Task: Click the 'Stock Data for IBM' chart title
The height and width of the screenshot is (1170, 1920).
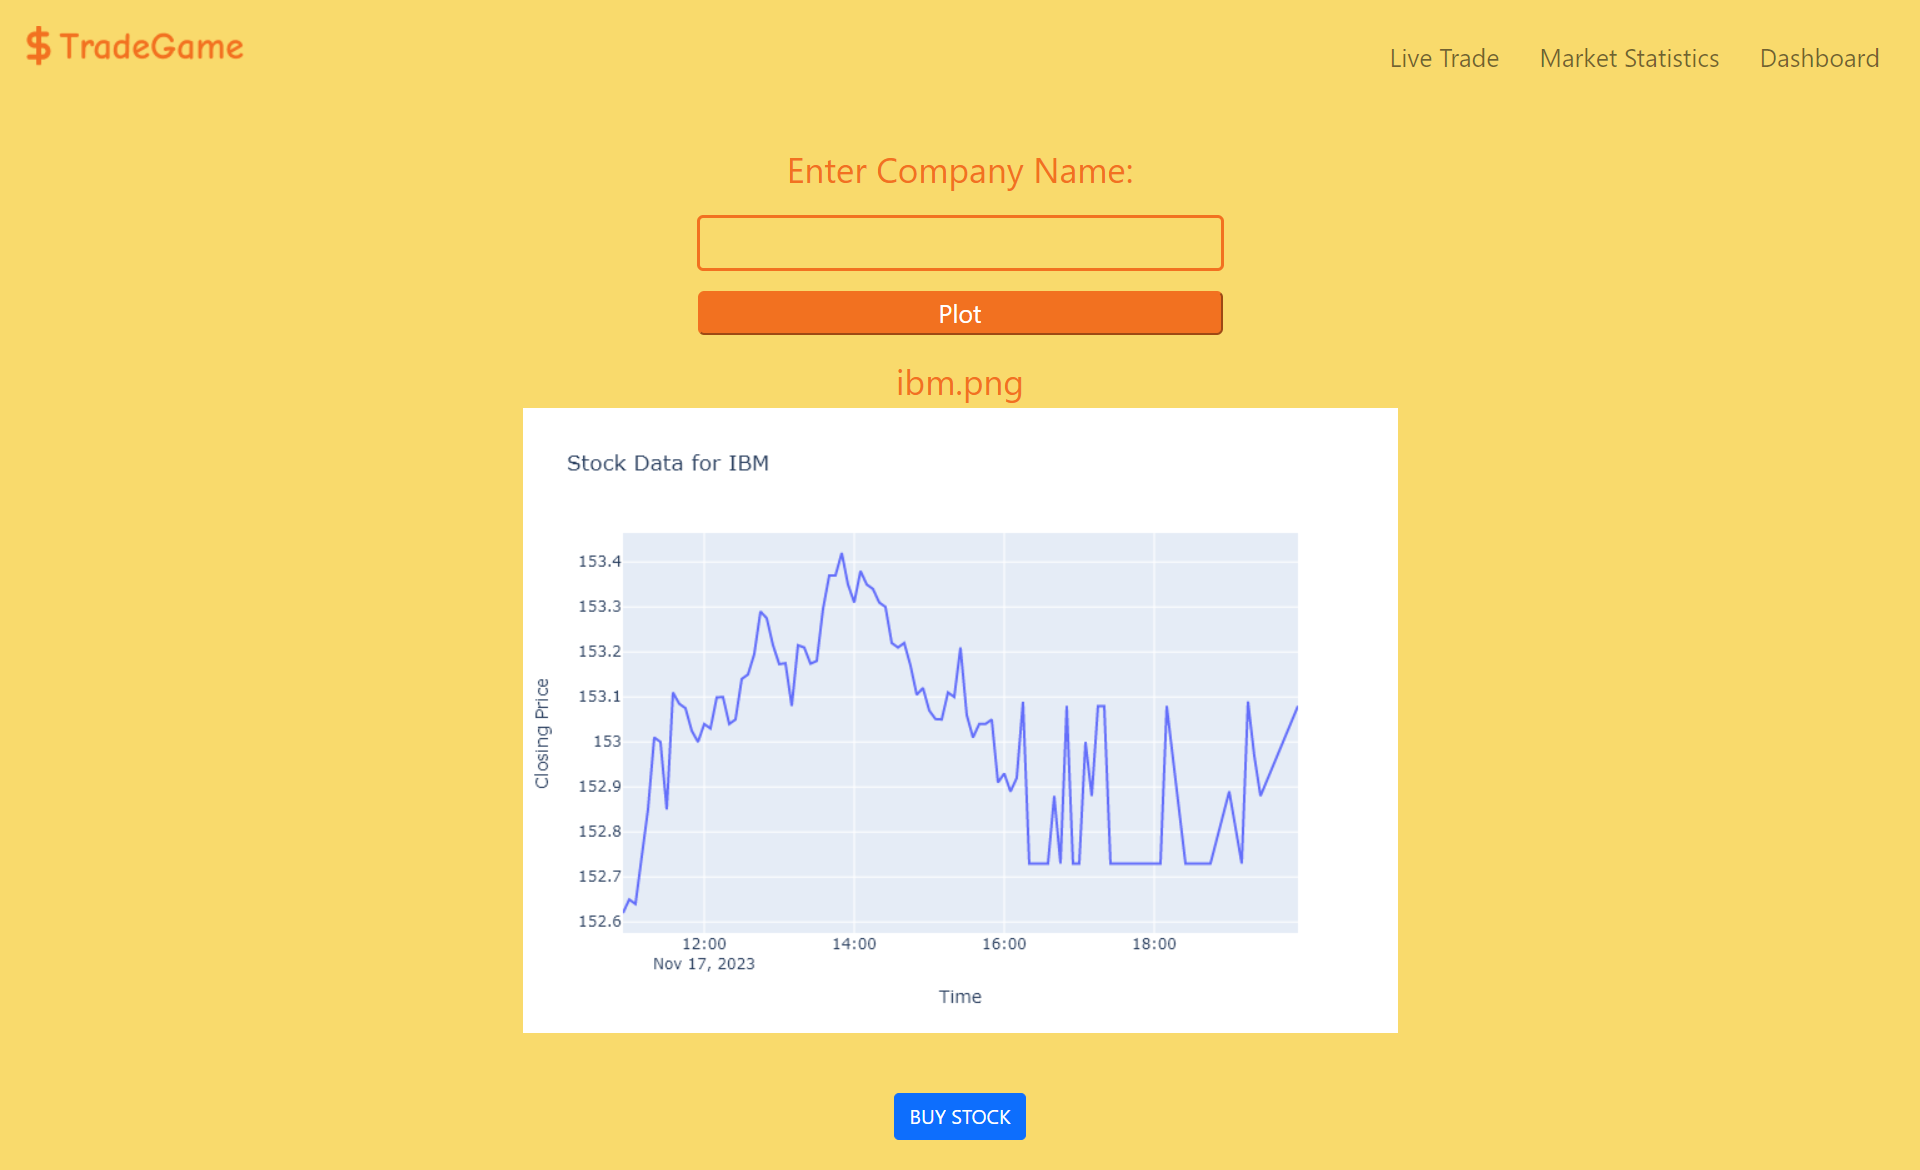Action: [667, 463]
